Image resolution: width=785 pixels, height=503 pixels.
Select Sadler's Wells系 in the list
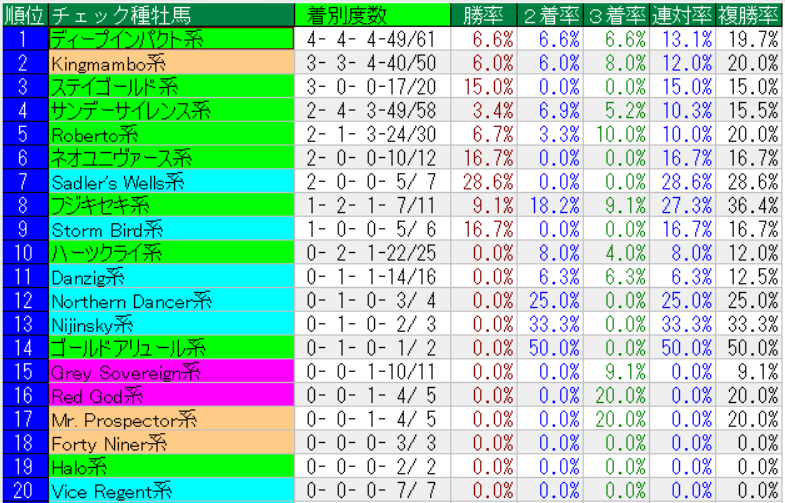[171, 182]
